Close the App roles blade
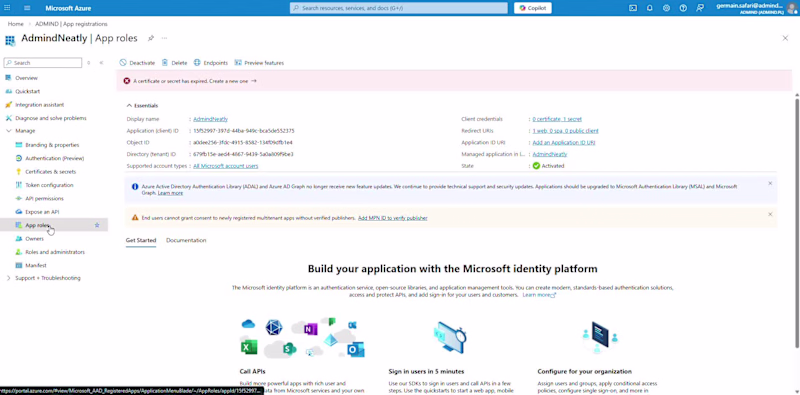This screenshot has height=395, width=800. [x=785, y=38]
